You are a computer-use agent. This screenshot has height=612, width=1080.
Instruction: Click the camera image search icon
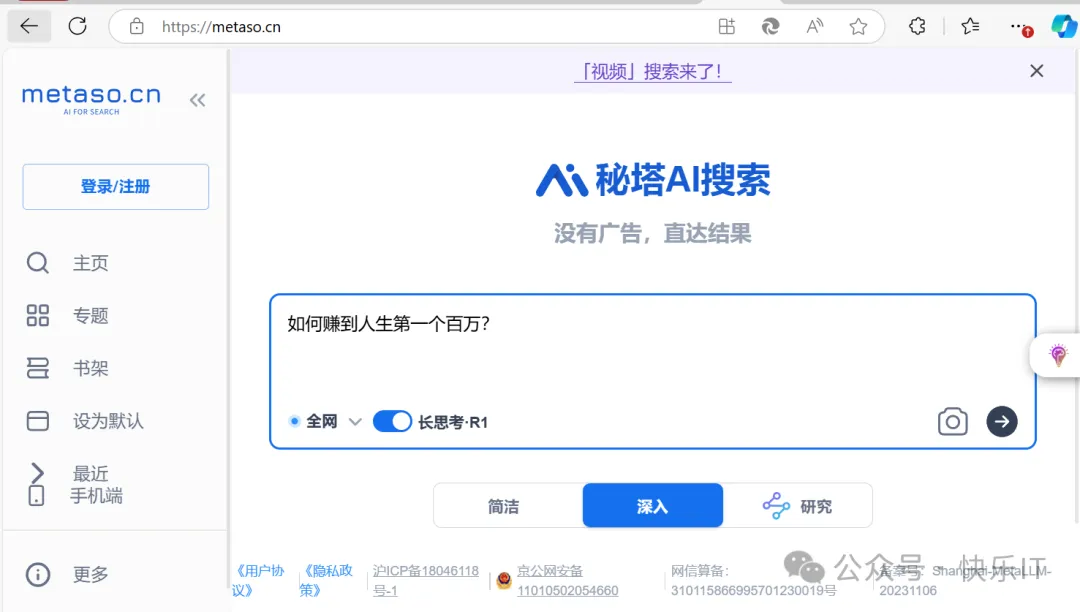coord(952,422)
